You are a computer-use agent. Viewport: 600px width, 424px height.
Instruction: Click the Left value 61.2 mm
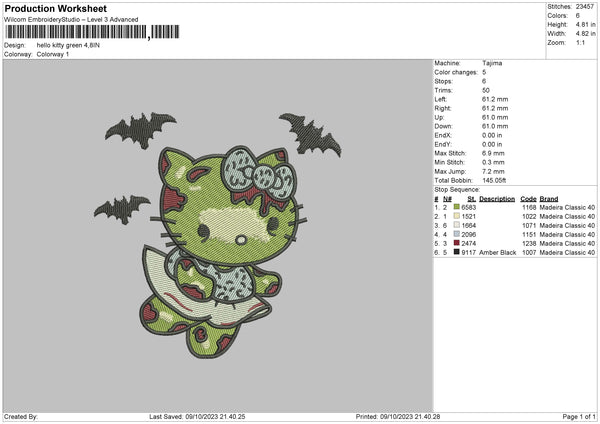click(495, 99)
